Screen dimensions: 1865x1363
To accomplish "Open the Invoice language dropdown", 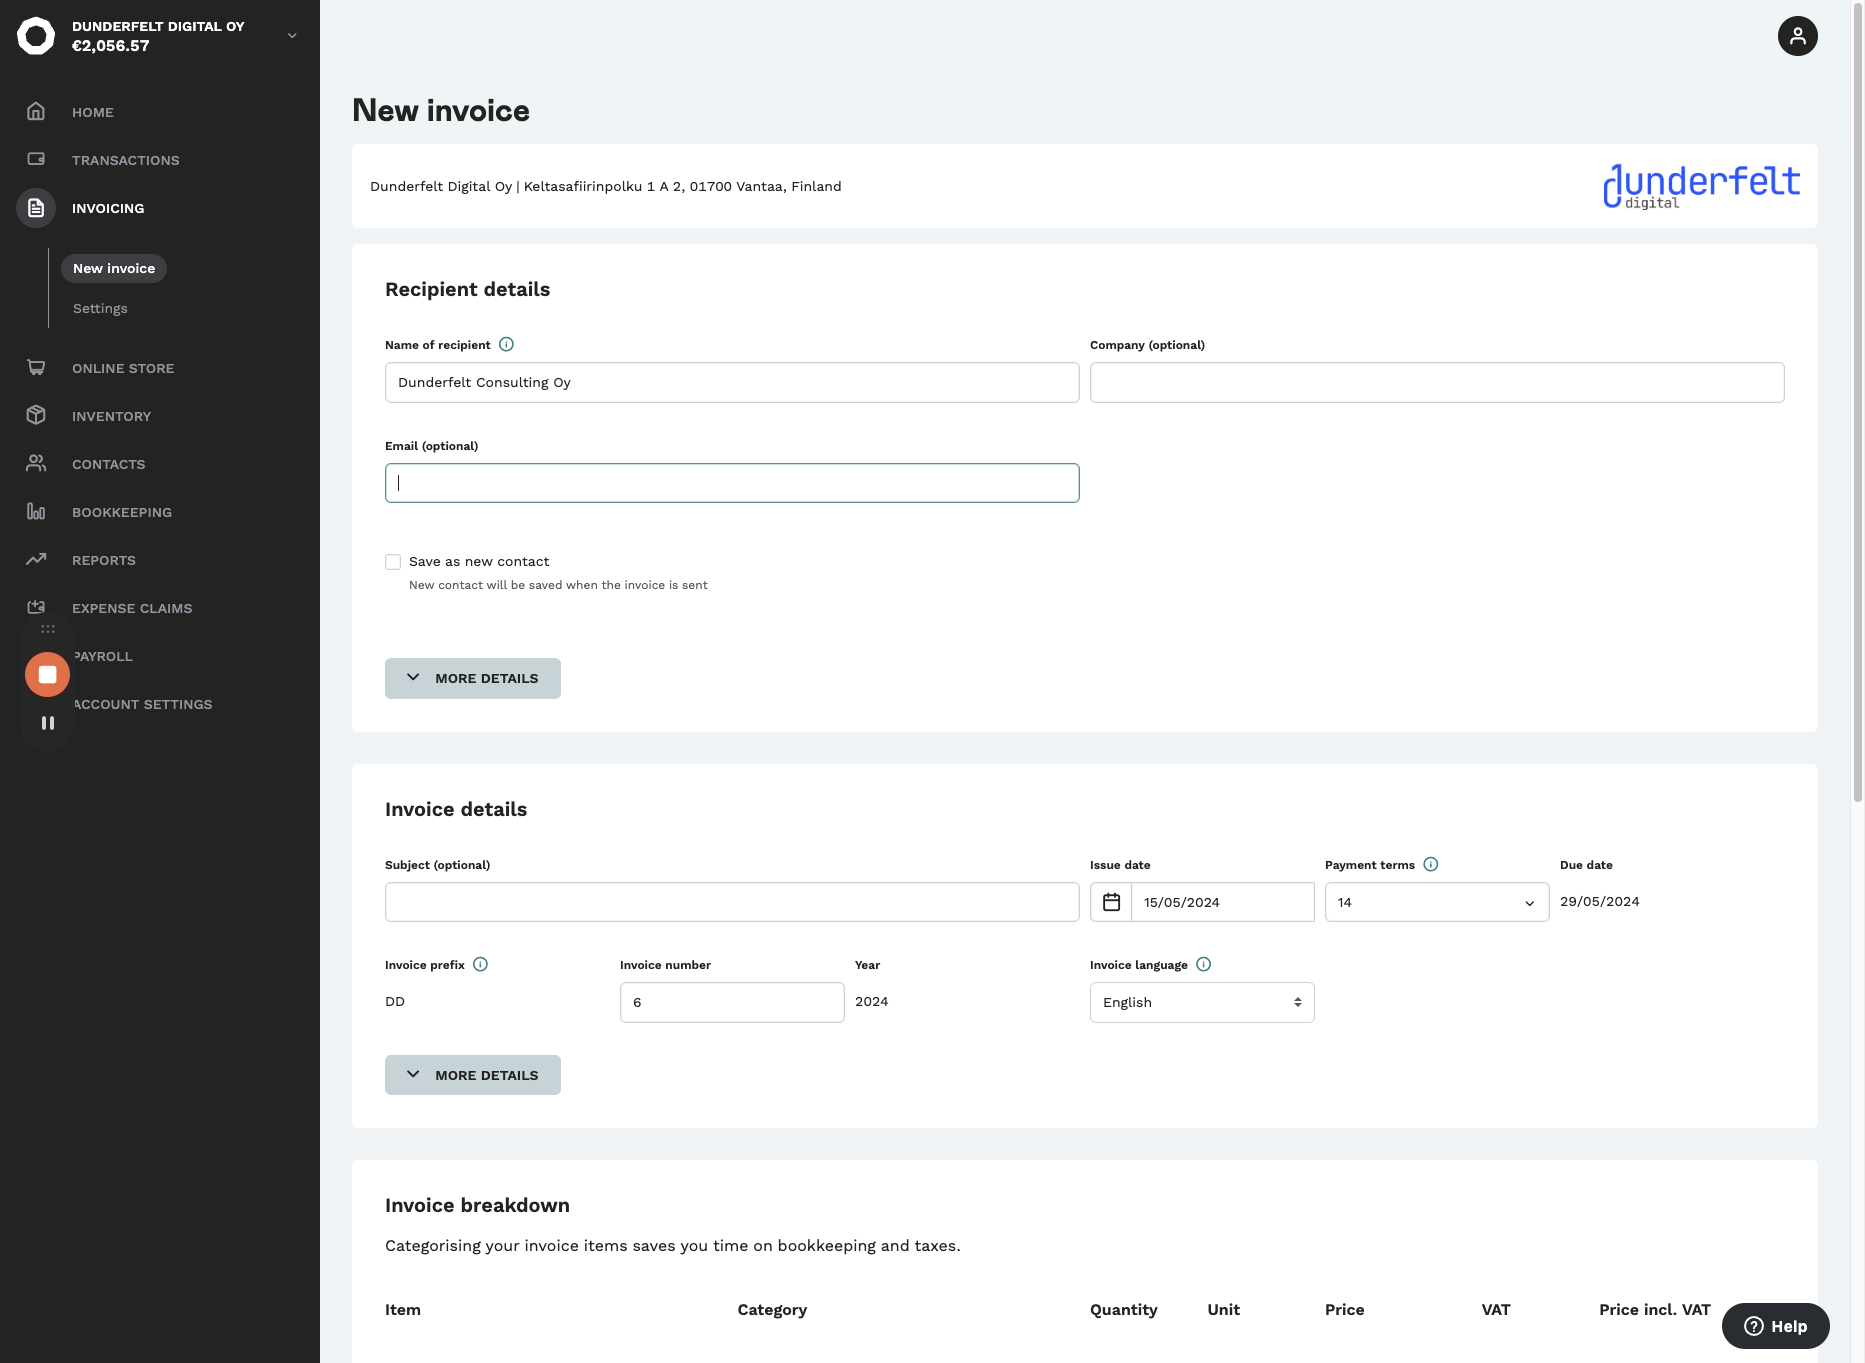I will click(1201, 1002).
